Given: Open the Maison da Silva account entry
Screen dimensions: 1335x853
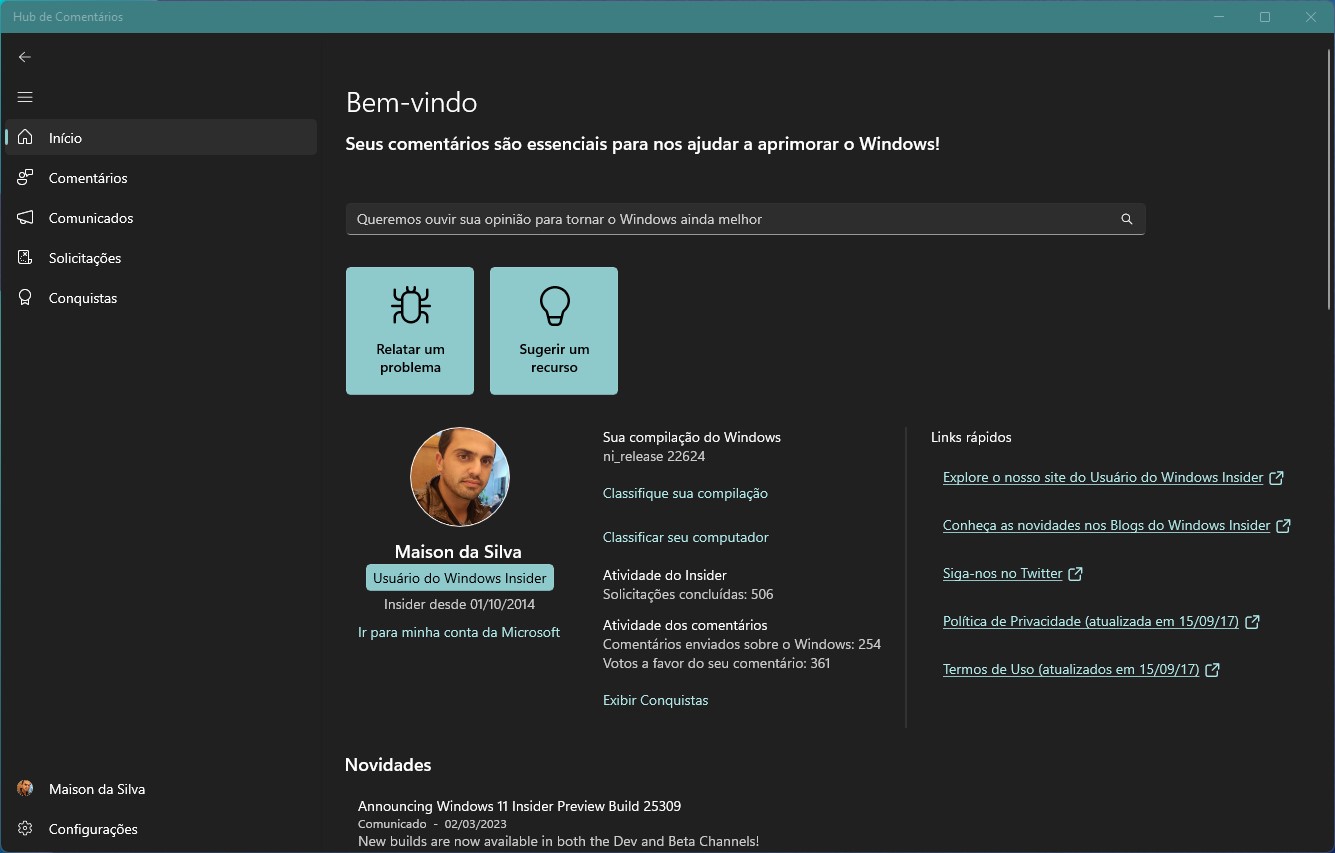Looking at the screenshot, I should [94, 788].
